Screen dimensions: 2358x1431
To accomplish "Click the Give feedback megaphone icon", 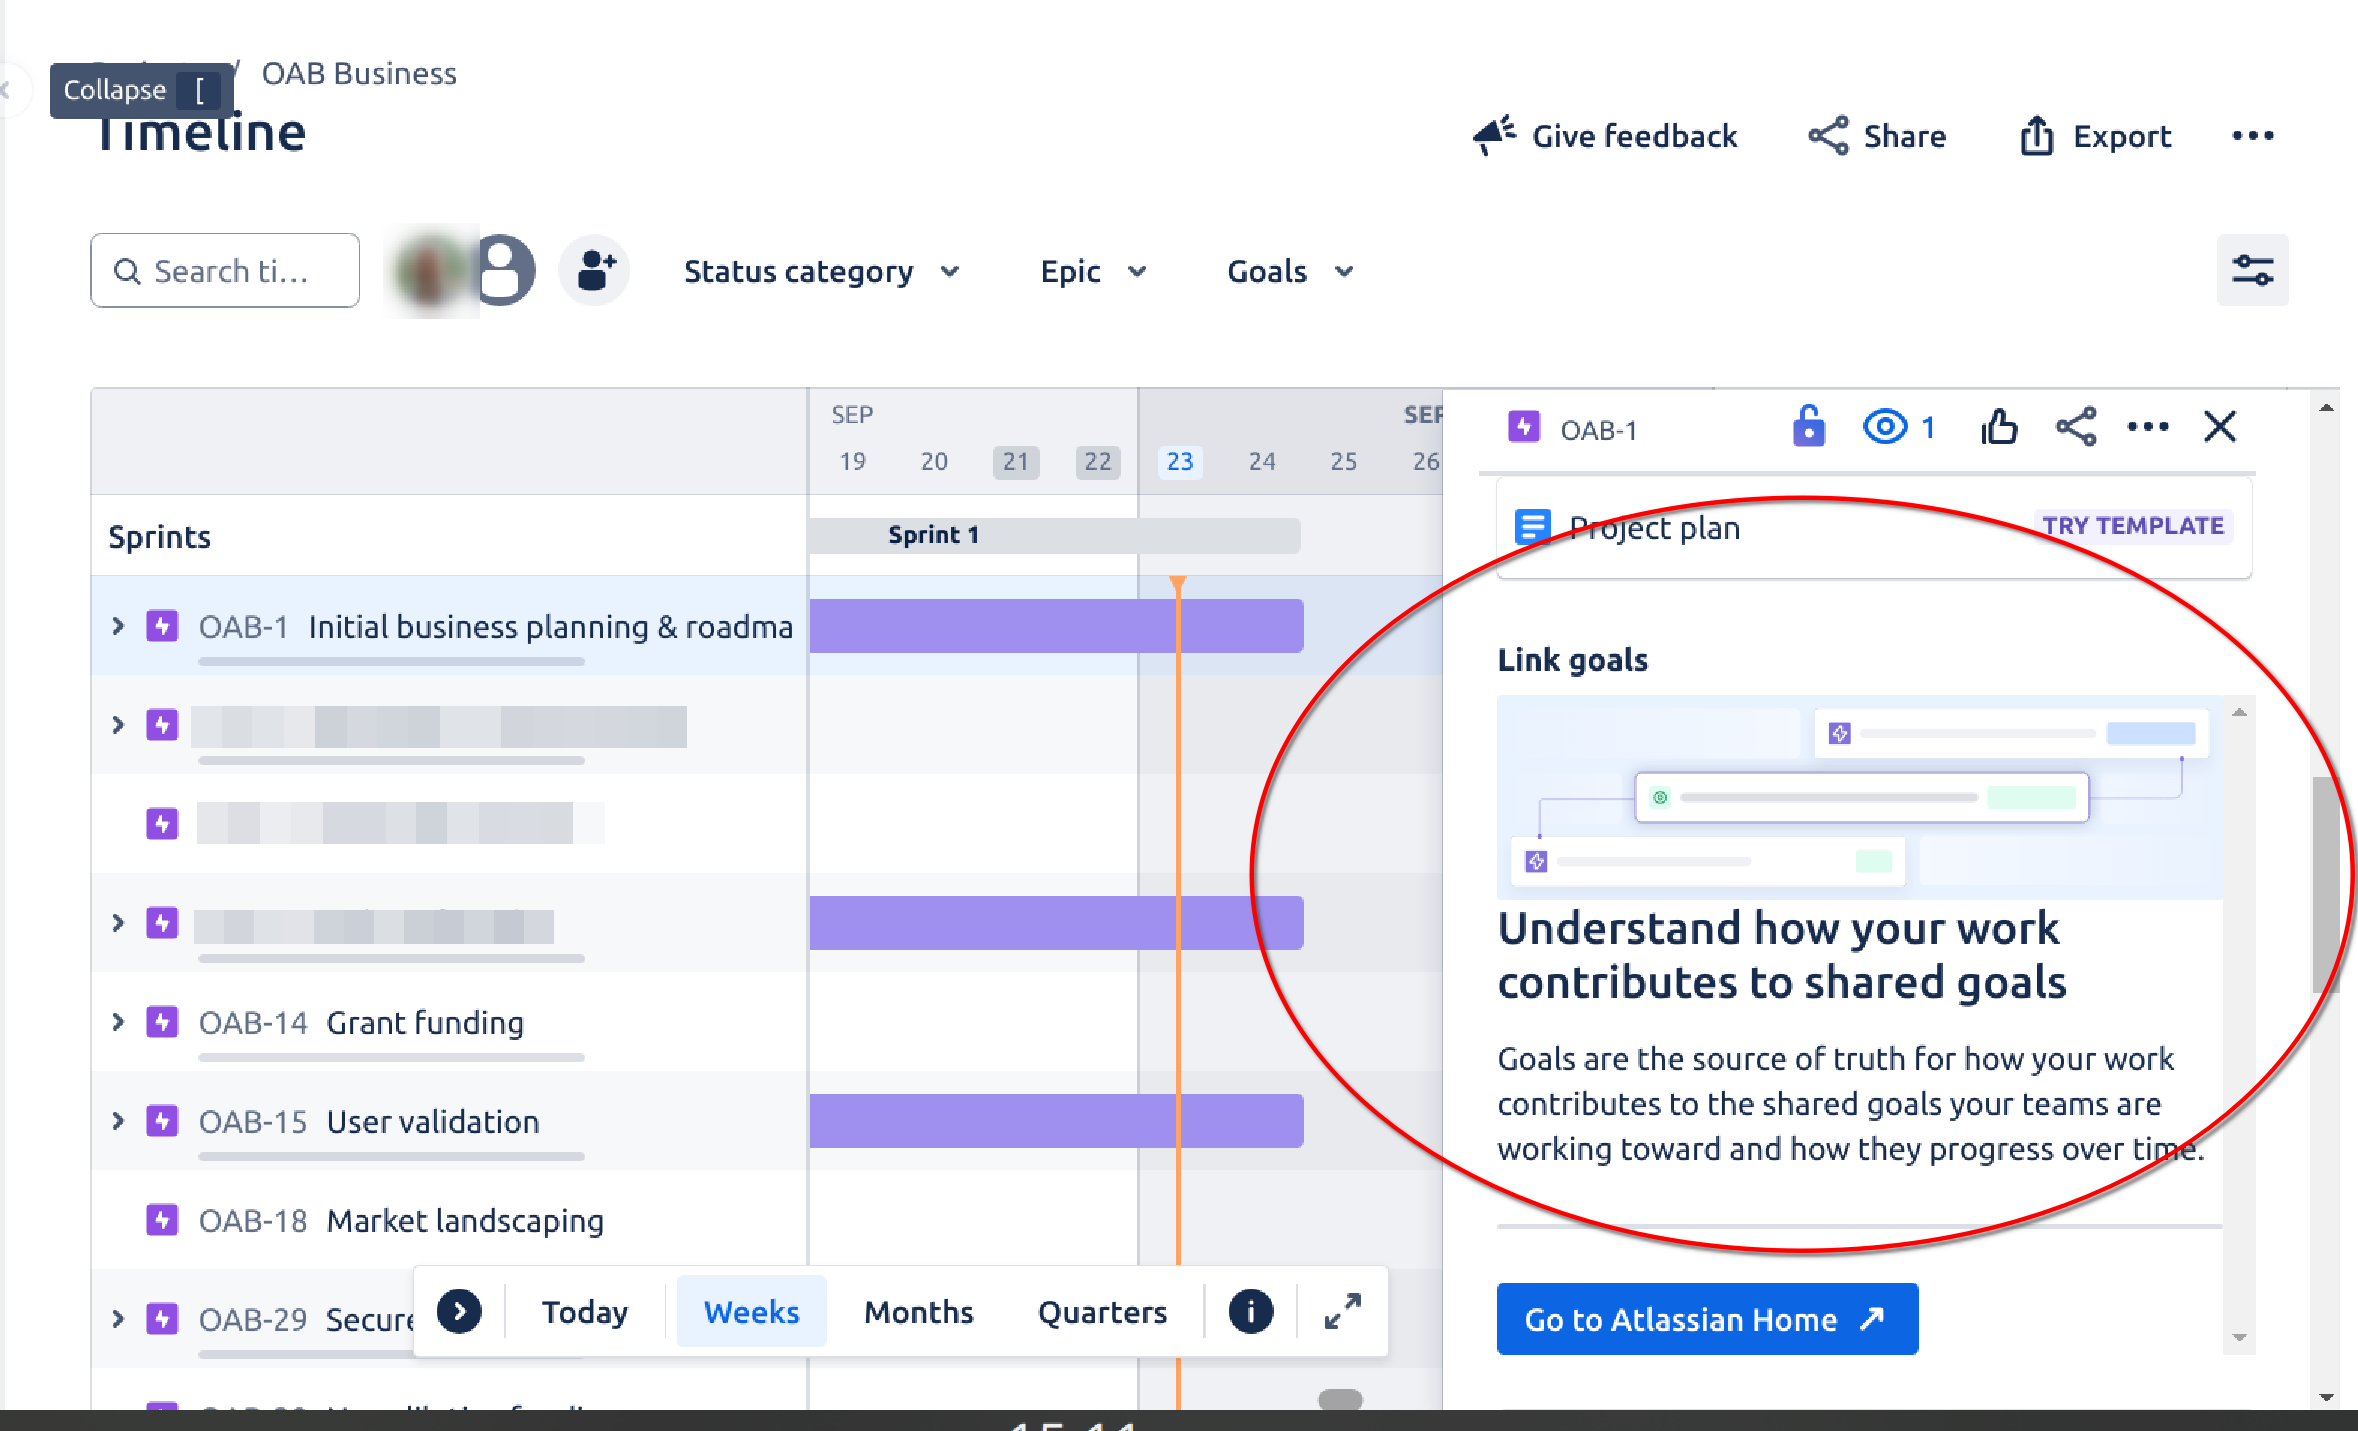I will [1494, 135].
